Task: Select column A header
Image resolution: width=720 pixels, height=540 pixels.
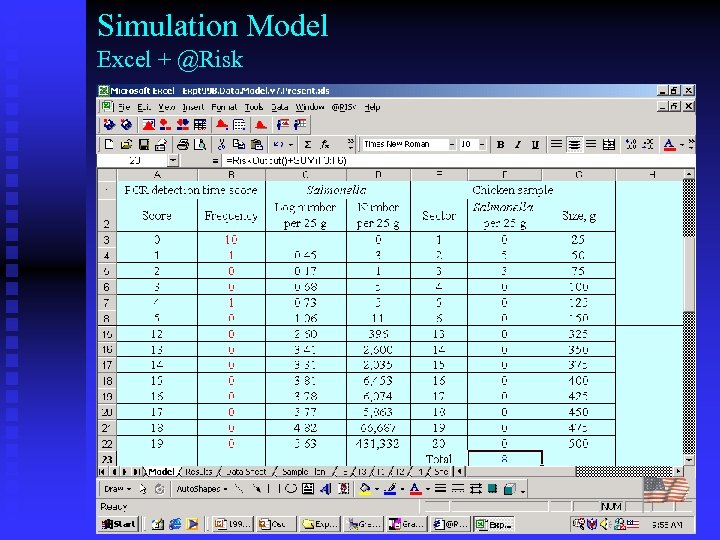Action: 157,174
